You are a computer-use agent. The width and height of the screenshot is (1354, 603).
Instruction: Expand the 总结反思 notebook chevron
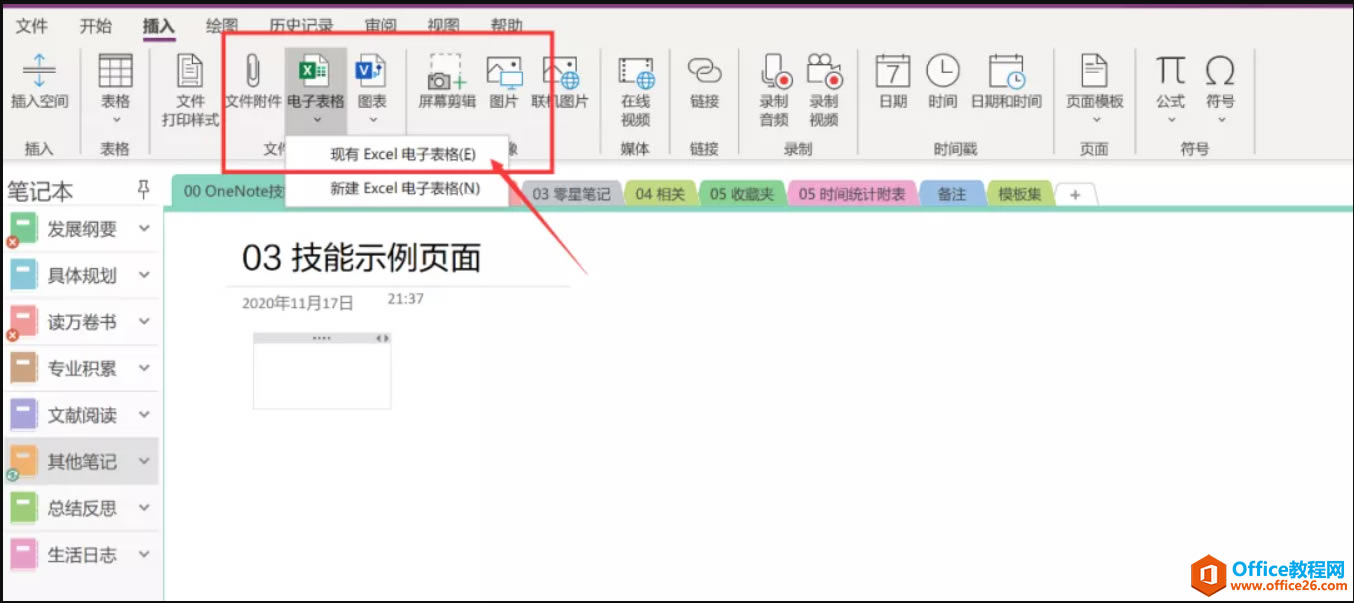[144, 508]
